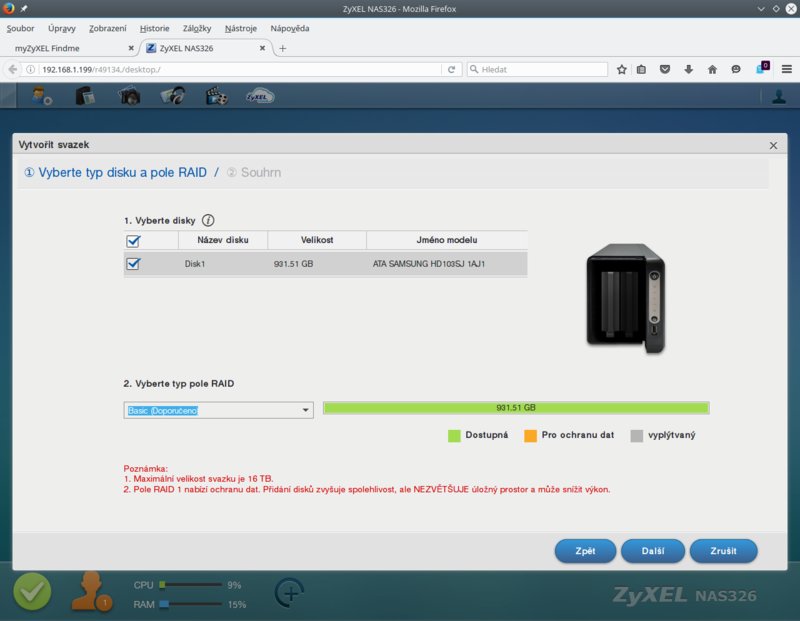Click the Firefox logo in the title bar
The width and height of the screenshot is (800, 621).
tap(8, 8)
